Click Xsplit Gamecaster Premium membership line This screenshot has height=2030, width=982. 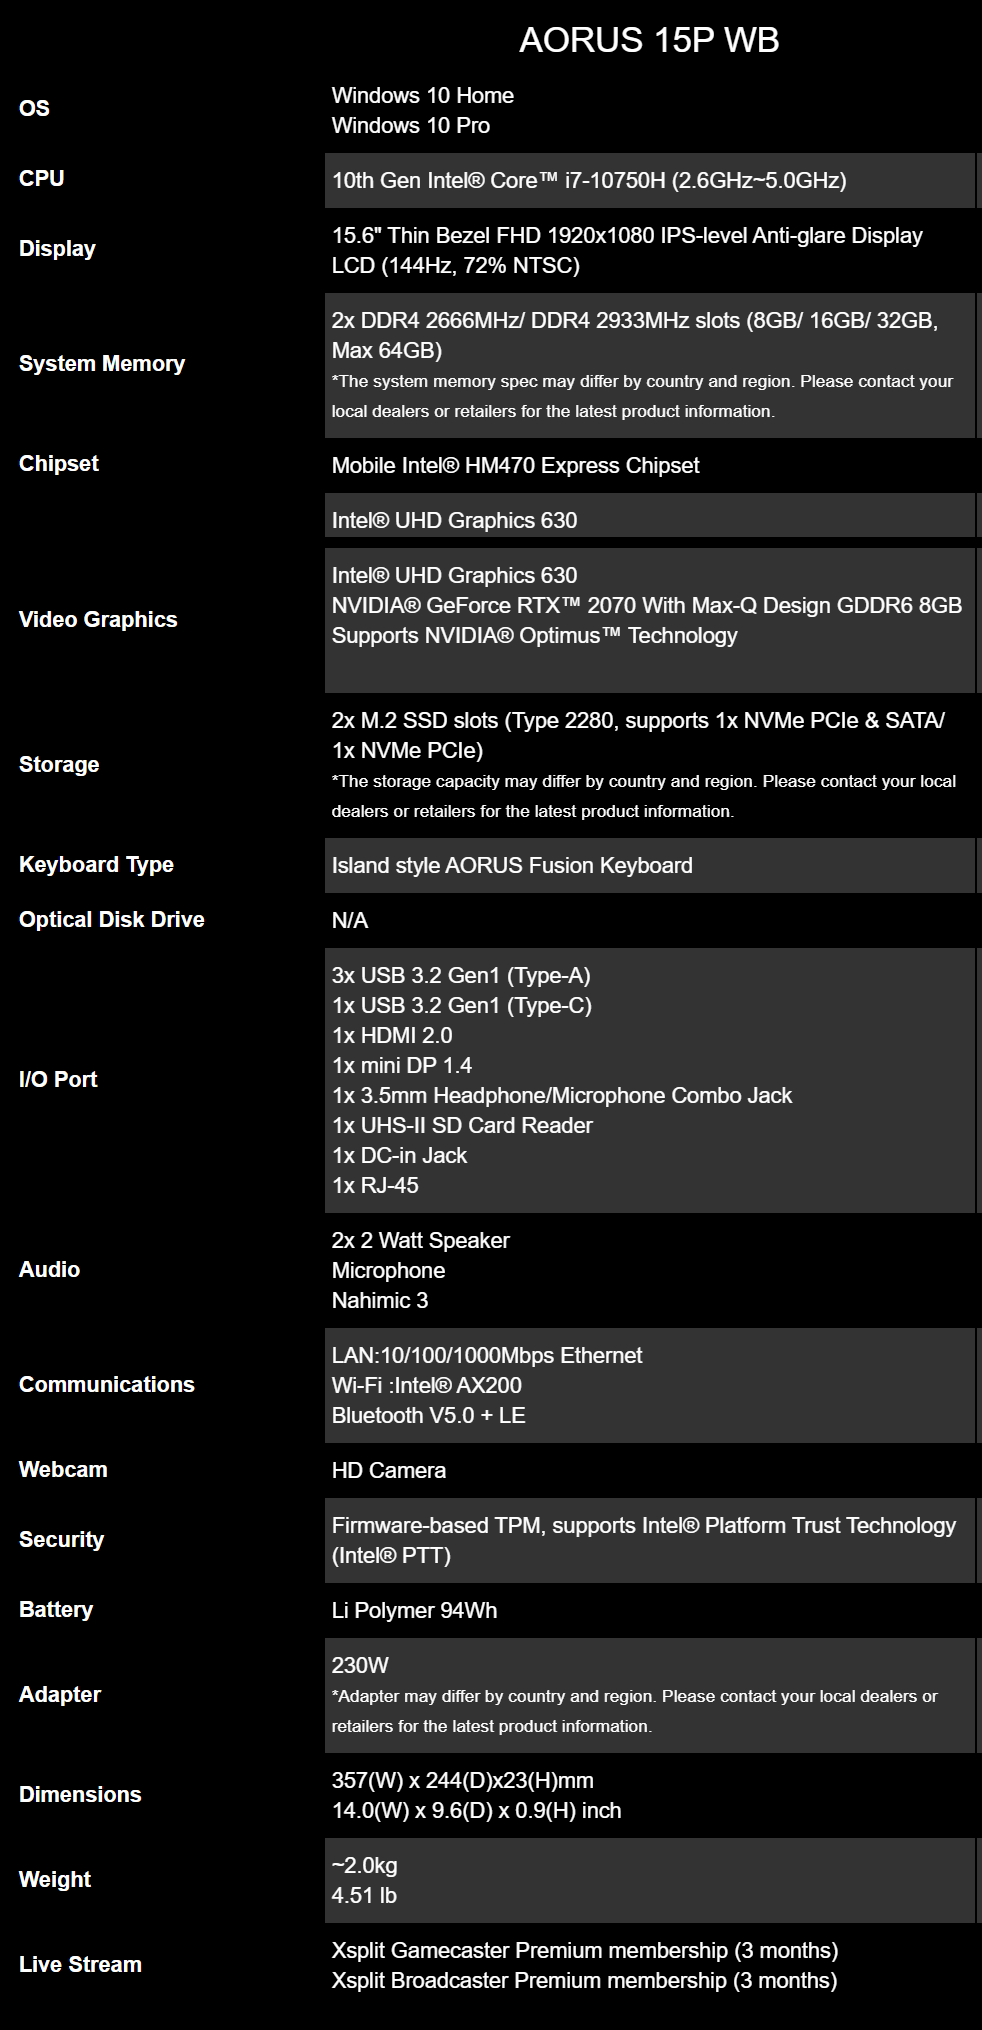pyautogui.click(x=585, y=1951)
